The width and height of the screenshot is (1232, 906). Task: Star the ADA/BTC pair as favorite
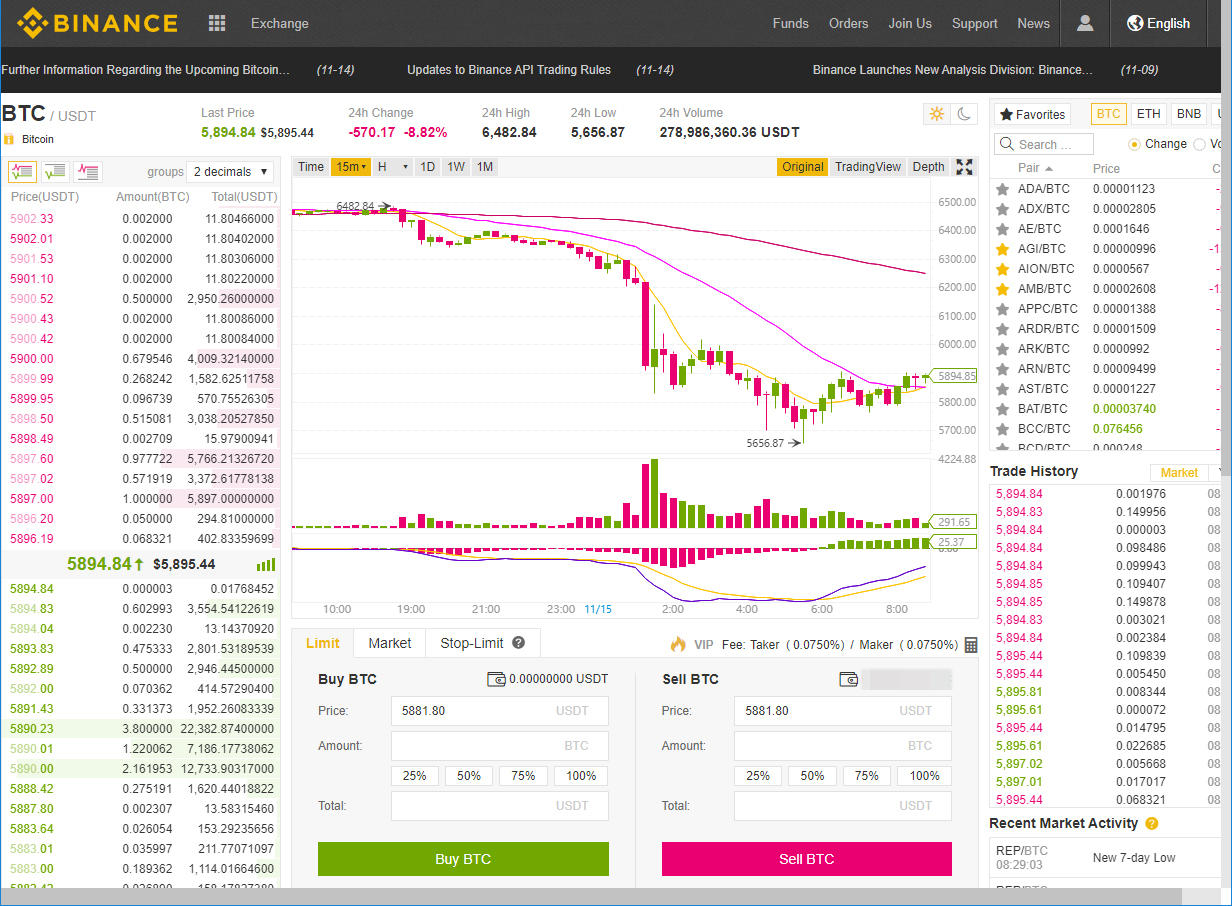coord(1002,189)
